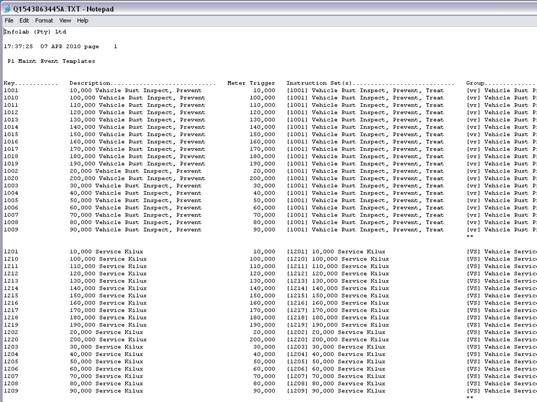Click the [1210] 100,000 Service Hilux instruction
Screen dimensions: 537x402
[x=338, y=259]
